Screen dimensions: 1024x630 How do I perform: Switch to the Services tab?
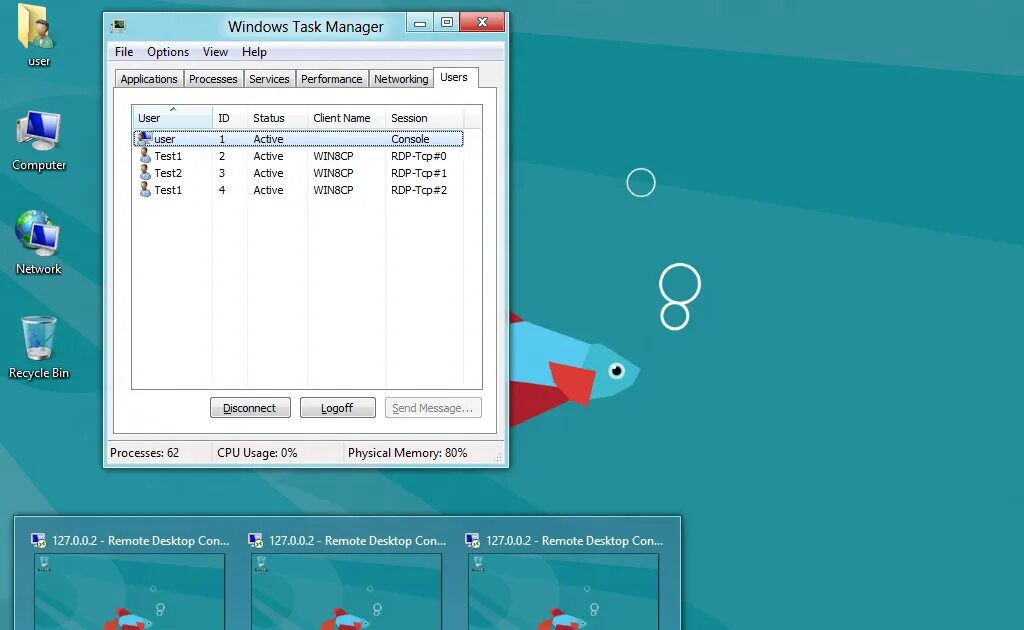click(269, 79)
